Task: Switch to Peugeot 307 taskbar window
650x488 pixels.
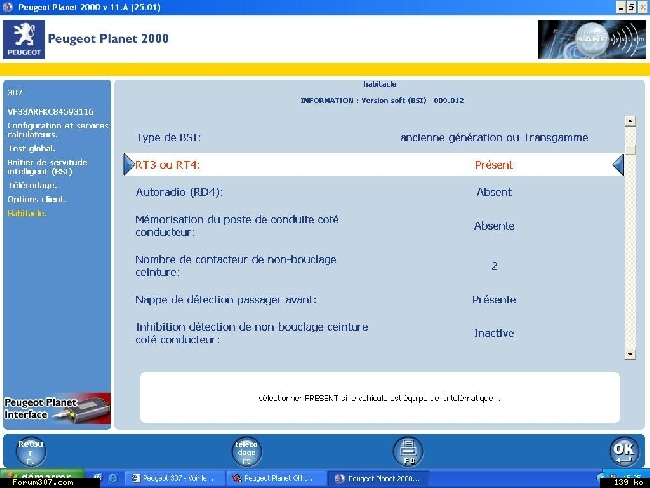Action: (175, 478)
